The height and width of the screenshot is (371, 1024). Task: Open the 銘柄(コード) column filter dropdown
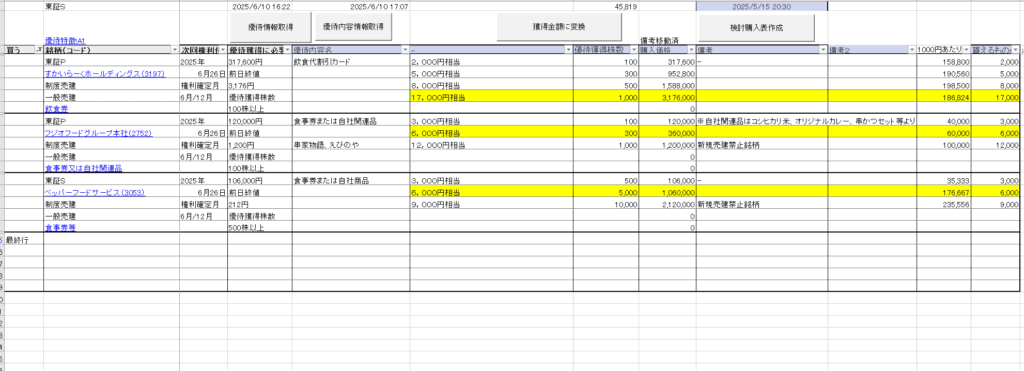pos(174,50)
